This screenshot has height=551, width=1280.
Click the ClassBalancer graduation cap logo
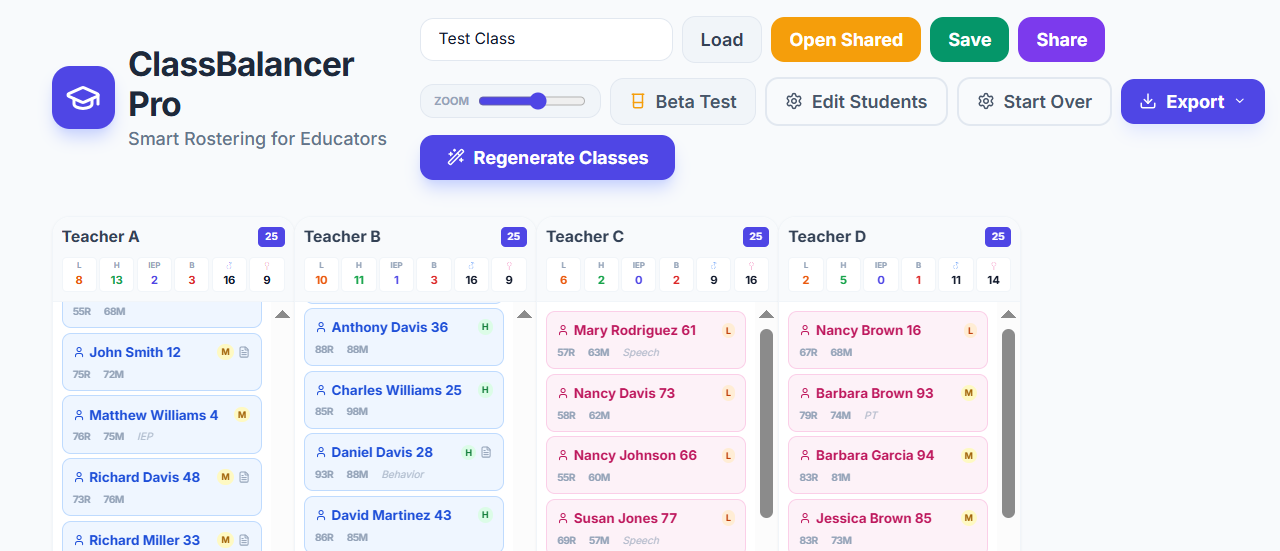coord(84,98)
